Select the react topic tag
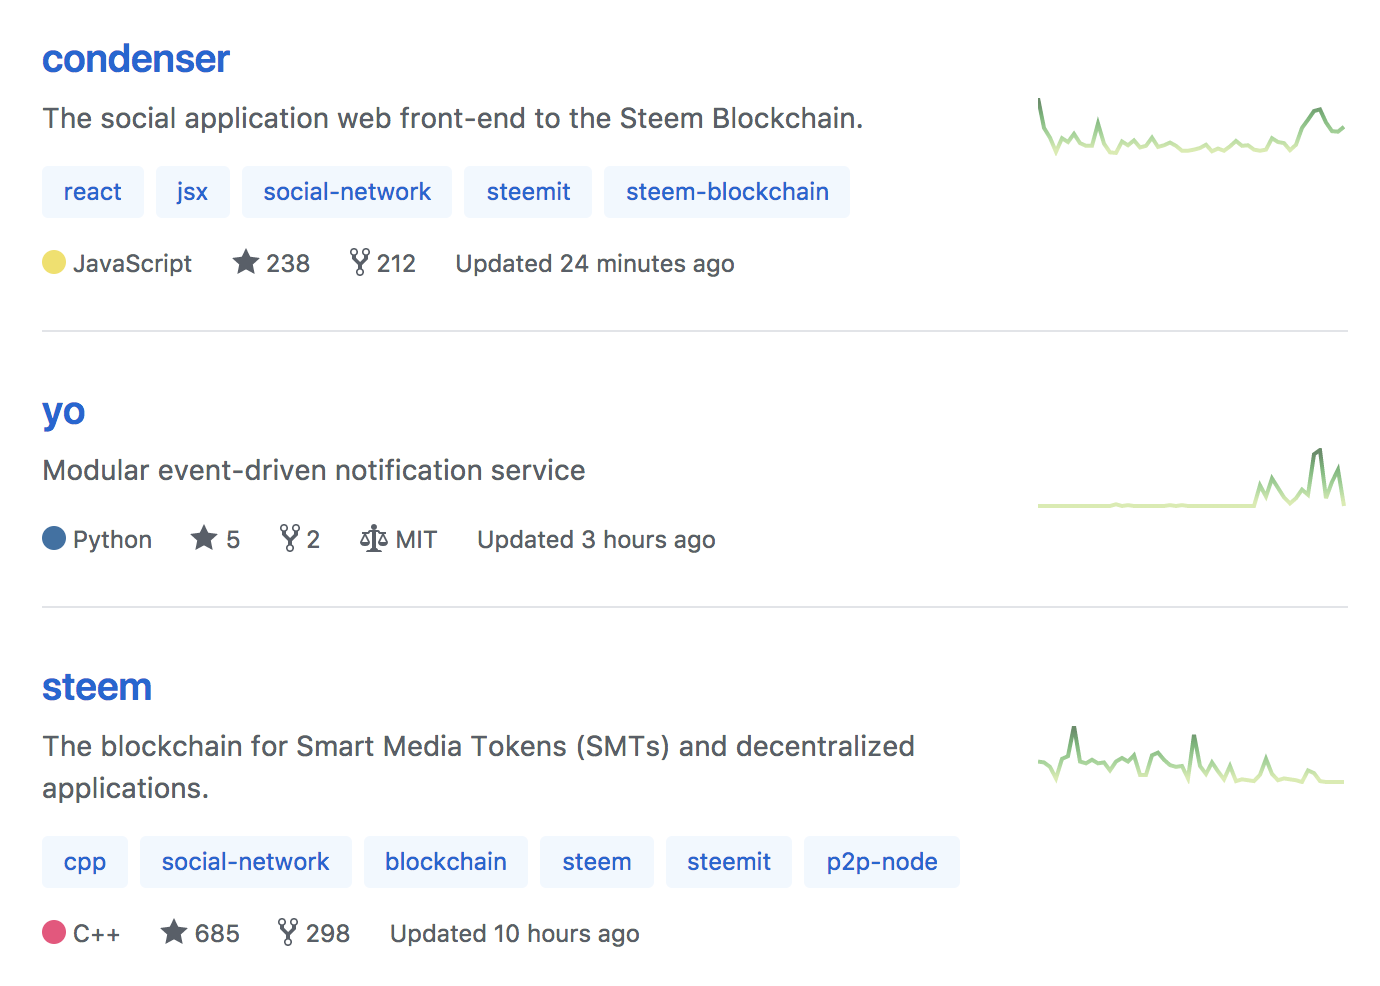1380x986 pixels. click(93, 192)
